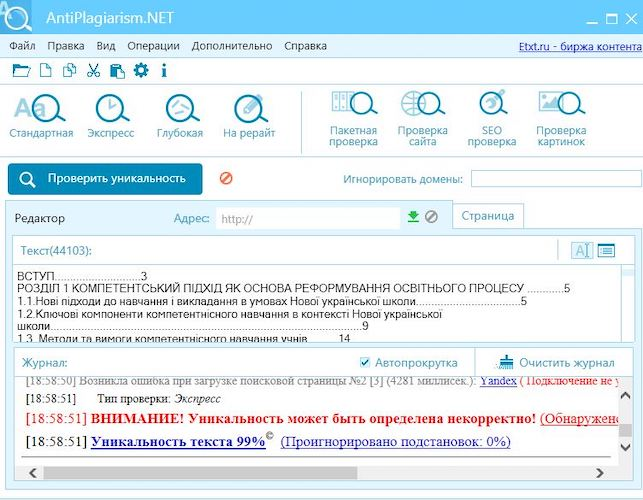Click journal horizontal scroll left arrow
This screenshot has height=500, width=643.
pyautogui.click(x=33, y=473)
